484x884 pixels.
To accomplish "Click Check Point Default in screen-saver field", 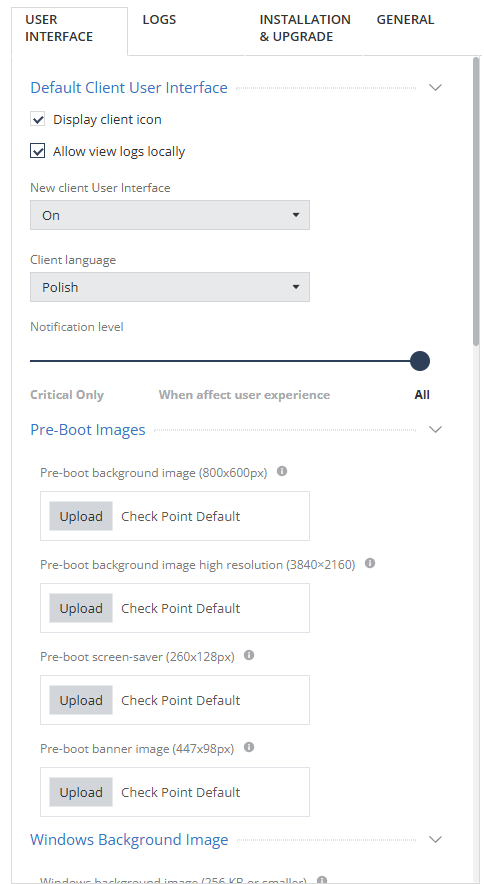I will (181, 700).
